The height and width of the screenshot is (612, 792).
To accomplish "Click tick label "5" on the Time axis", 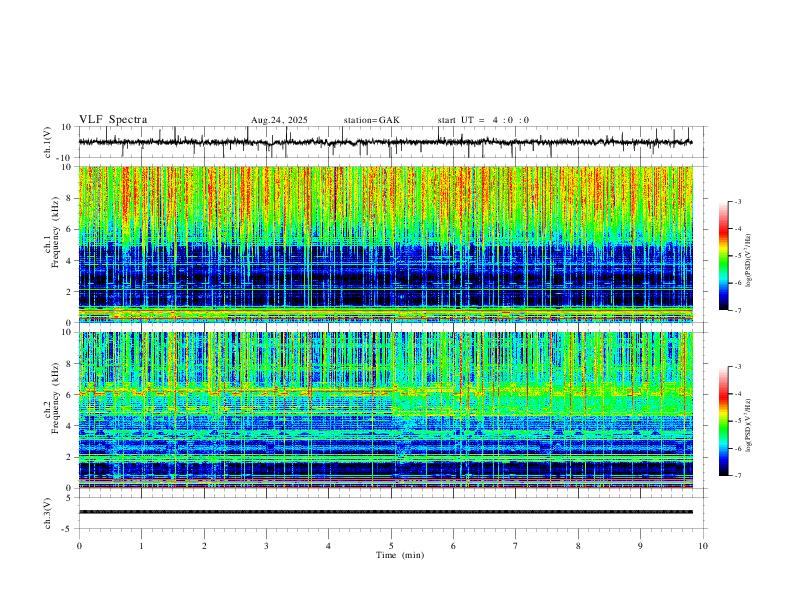I will (x=391, y=546).
